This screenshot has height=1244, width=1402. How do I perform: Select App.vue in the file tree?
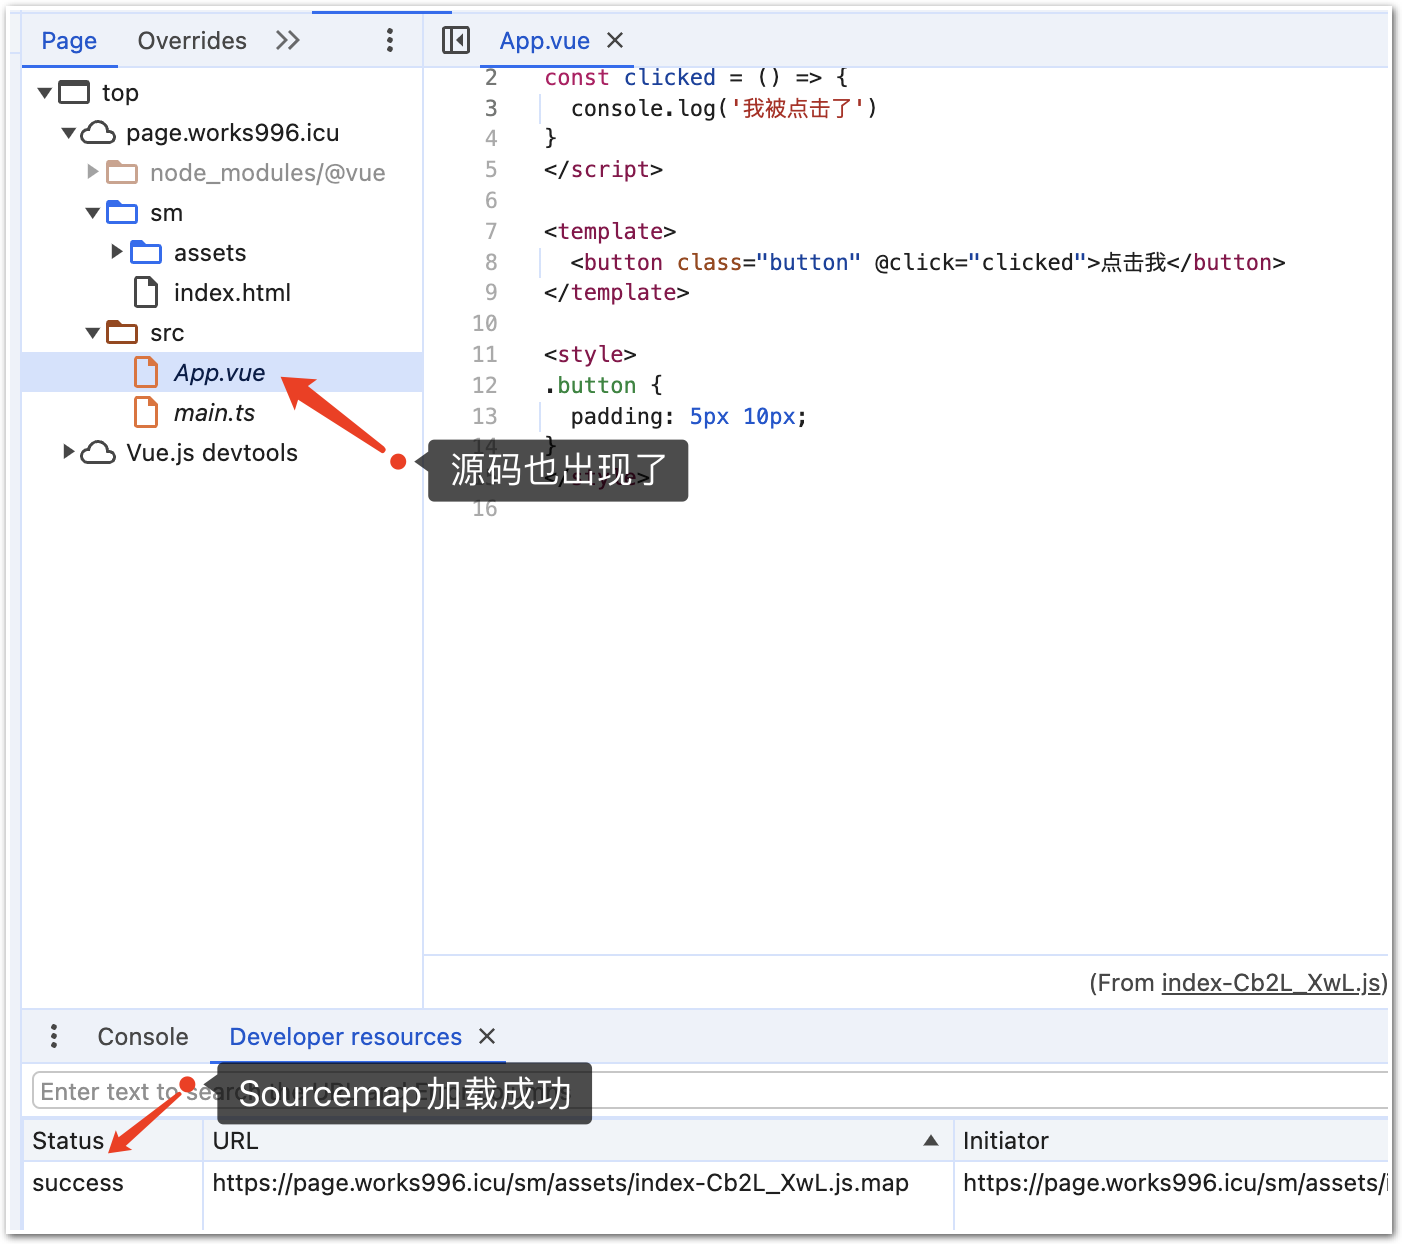(219, 373)
